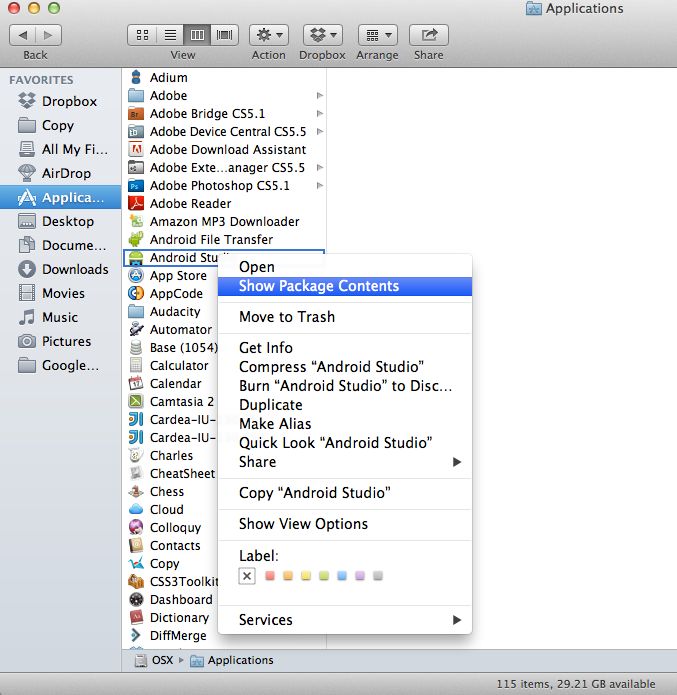
Task: Select Android File Transfer app
Action: (224, 239)
